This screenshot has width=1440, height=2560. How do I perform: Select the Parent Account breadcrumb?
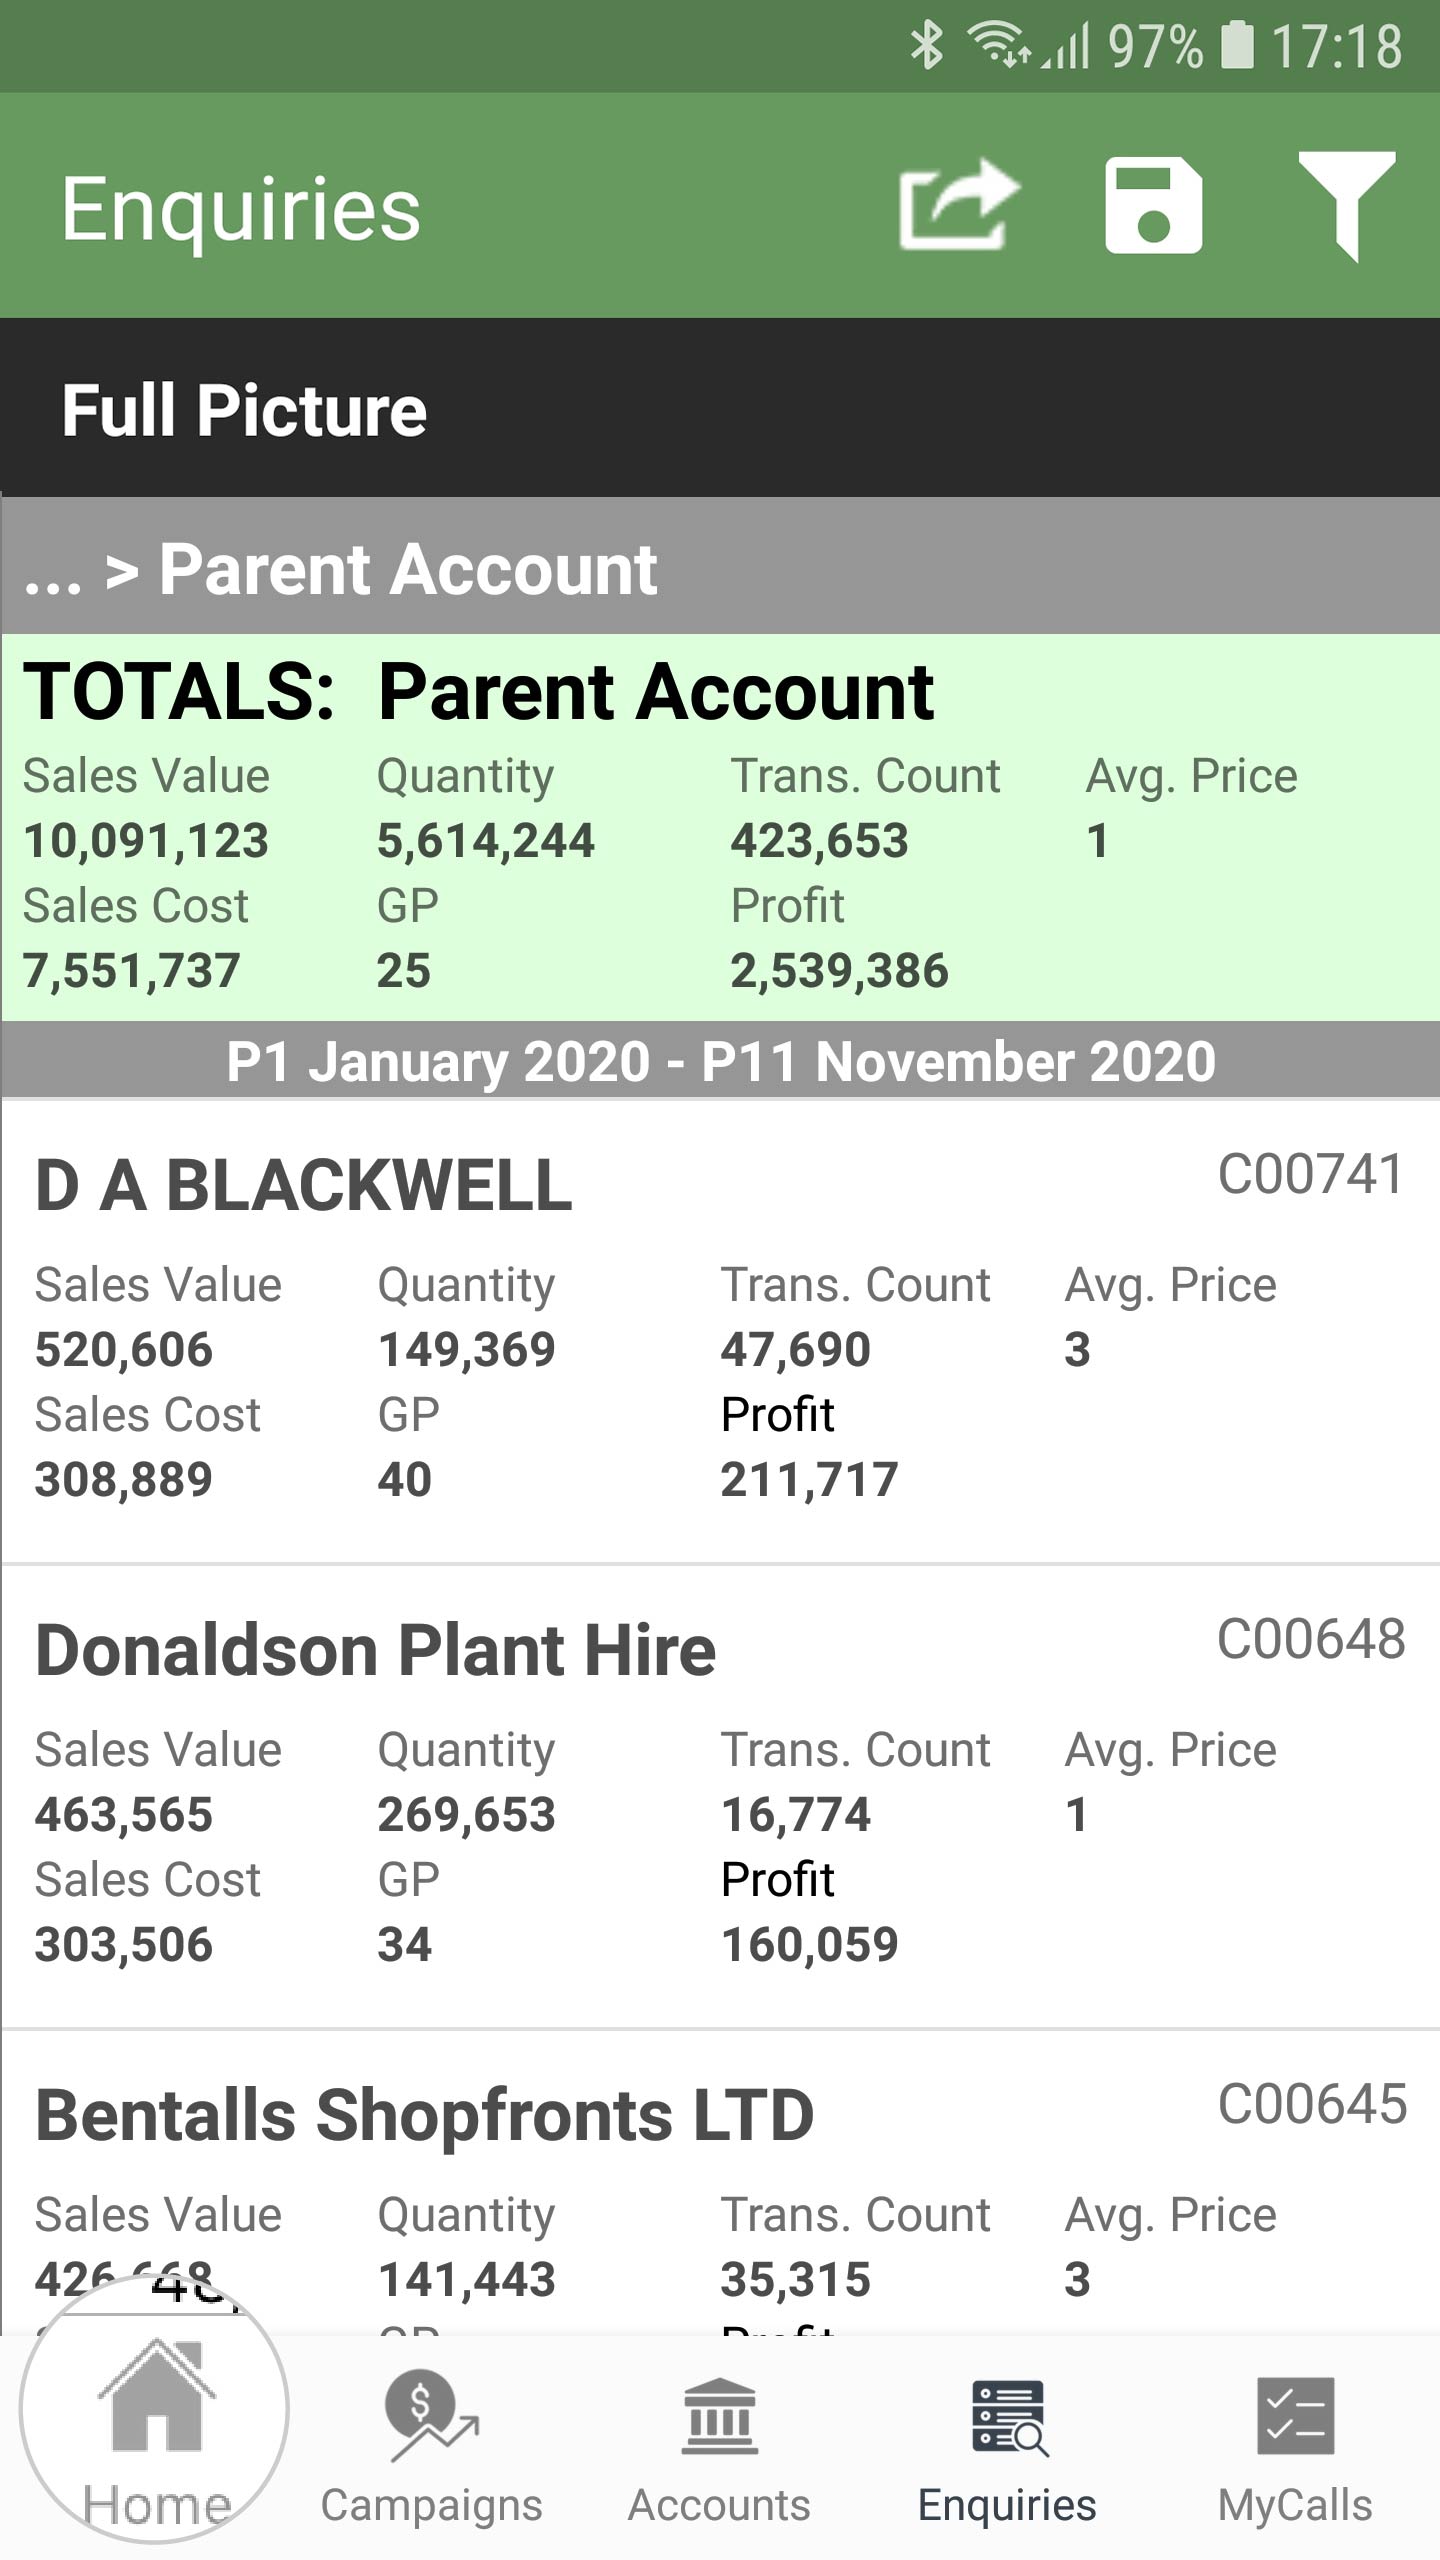click(408, 570)
